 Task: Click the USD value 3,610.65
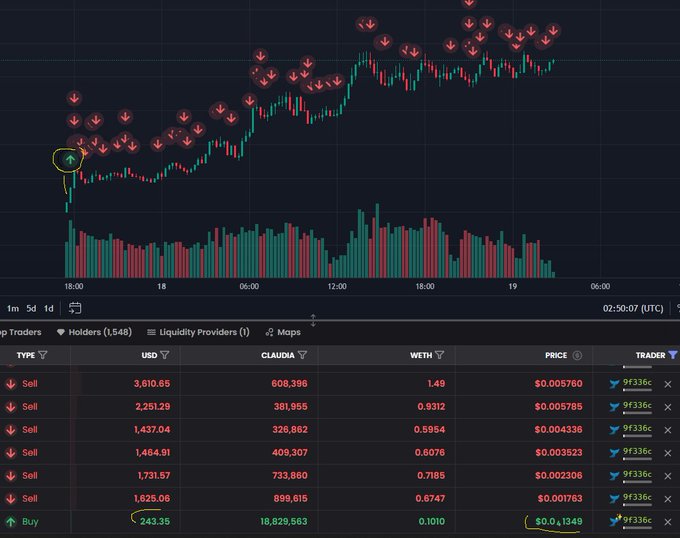click(x=152, y=384)
